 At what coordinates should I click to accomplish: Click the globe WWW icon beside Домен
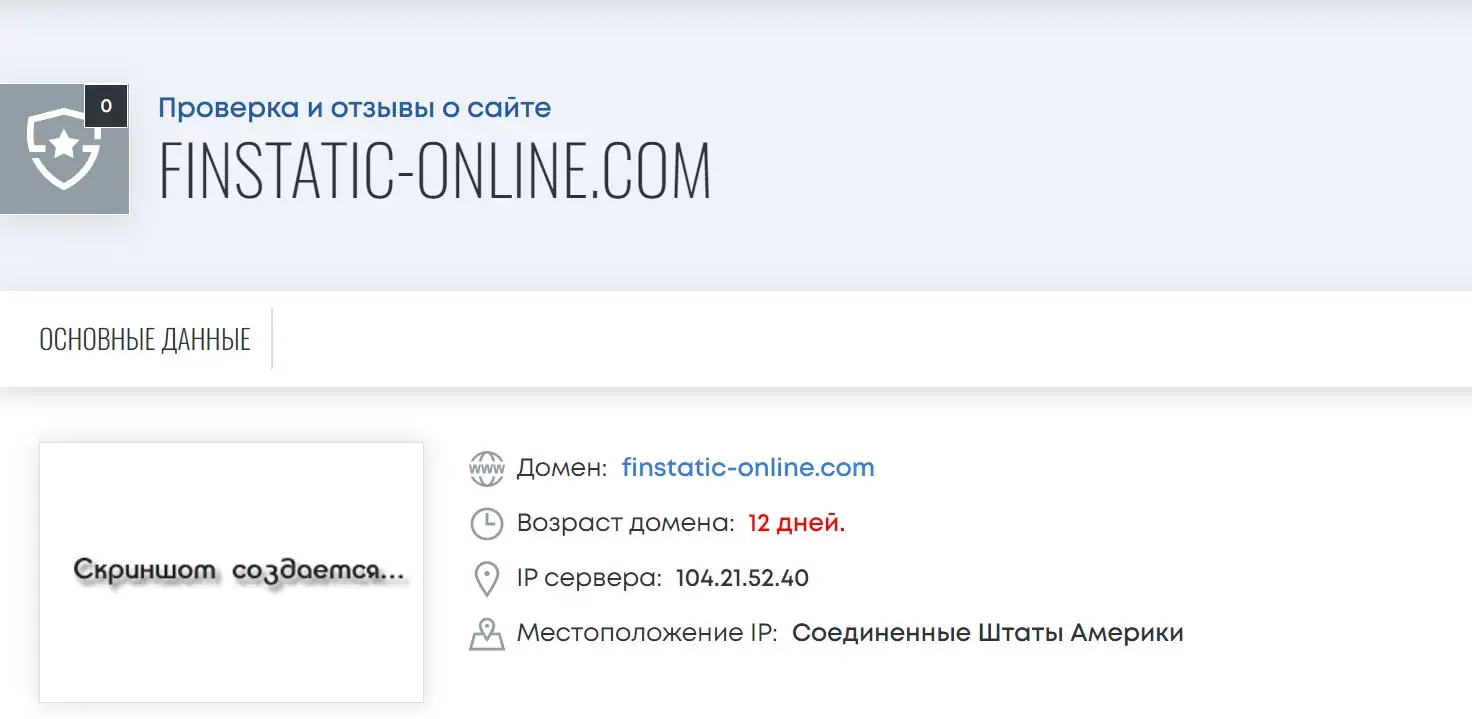point(487,468)
